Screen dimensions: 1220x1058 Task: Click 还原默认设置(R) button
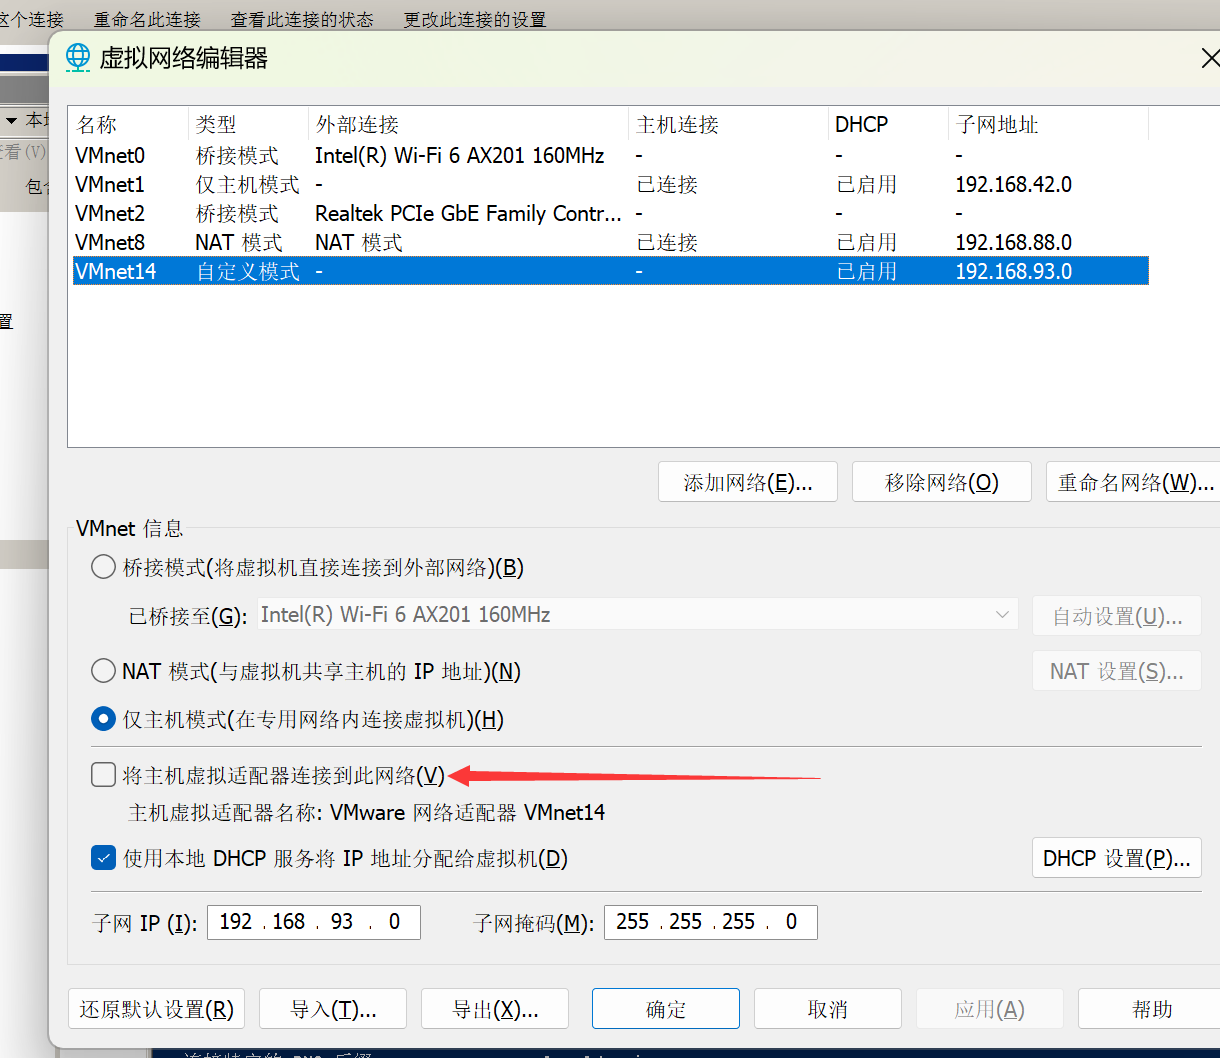(x=156, y=1009)
